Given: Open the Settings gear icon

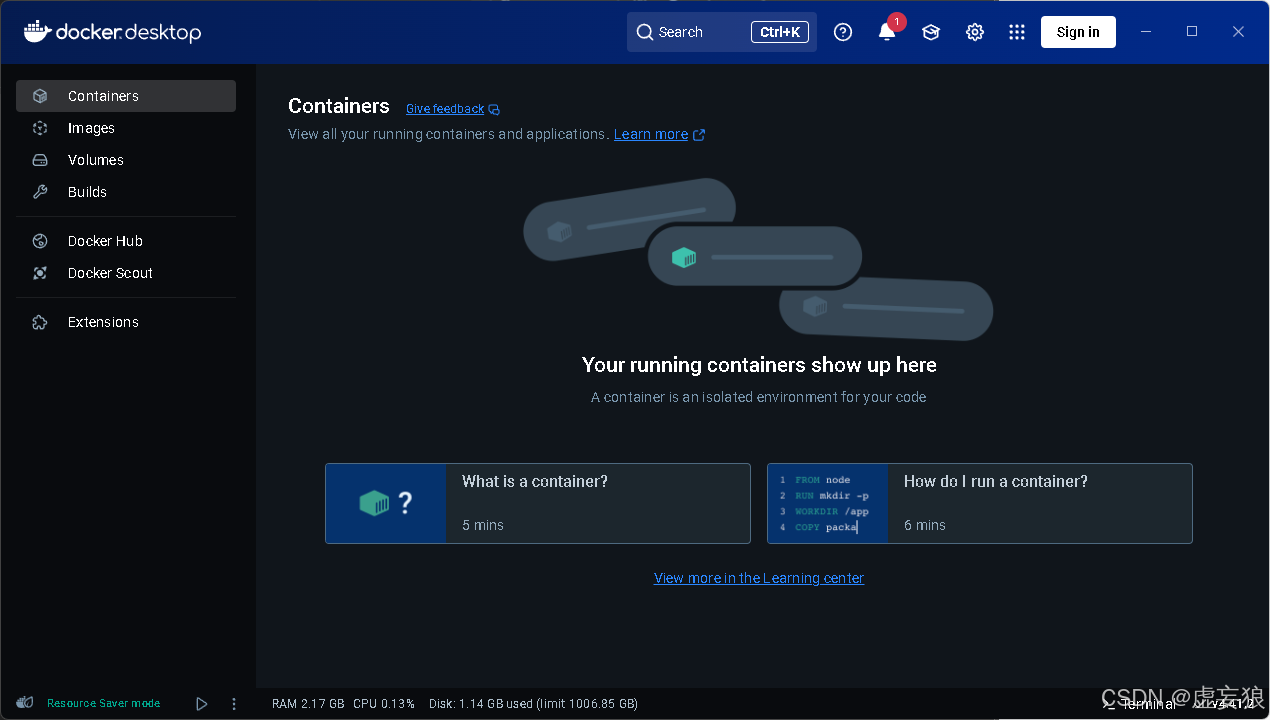Looking at the screenshot, I should point(975,32).
